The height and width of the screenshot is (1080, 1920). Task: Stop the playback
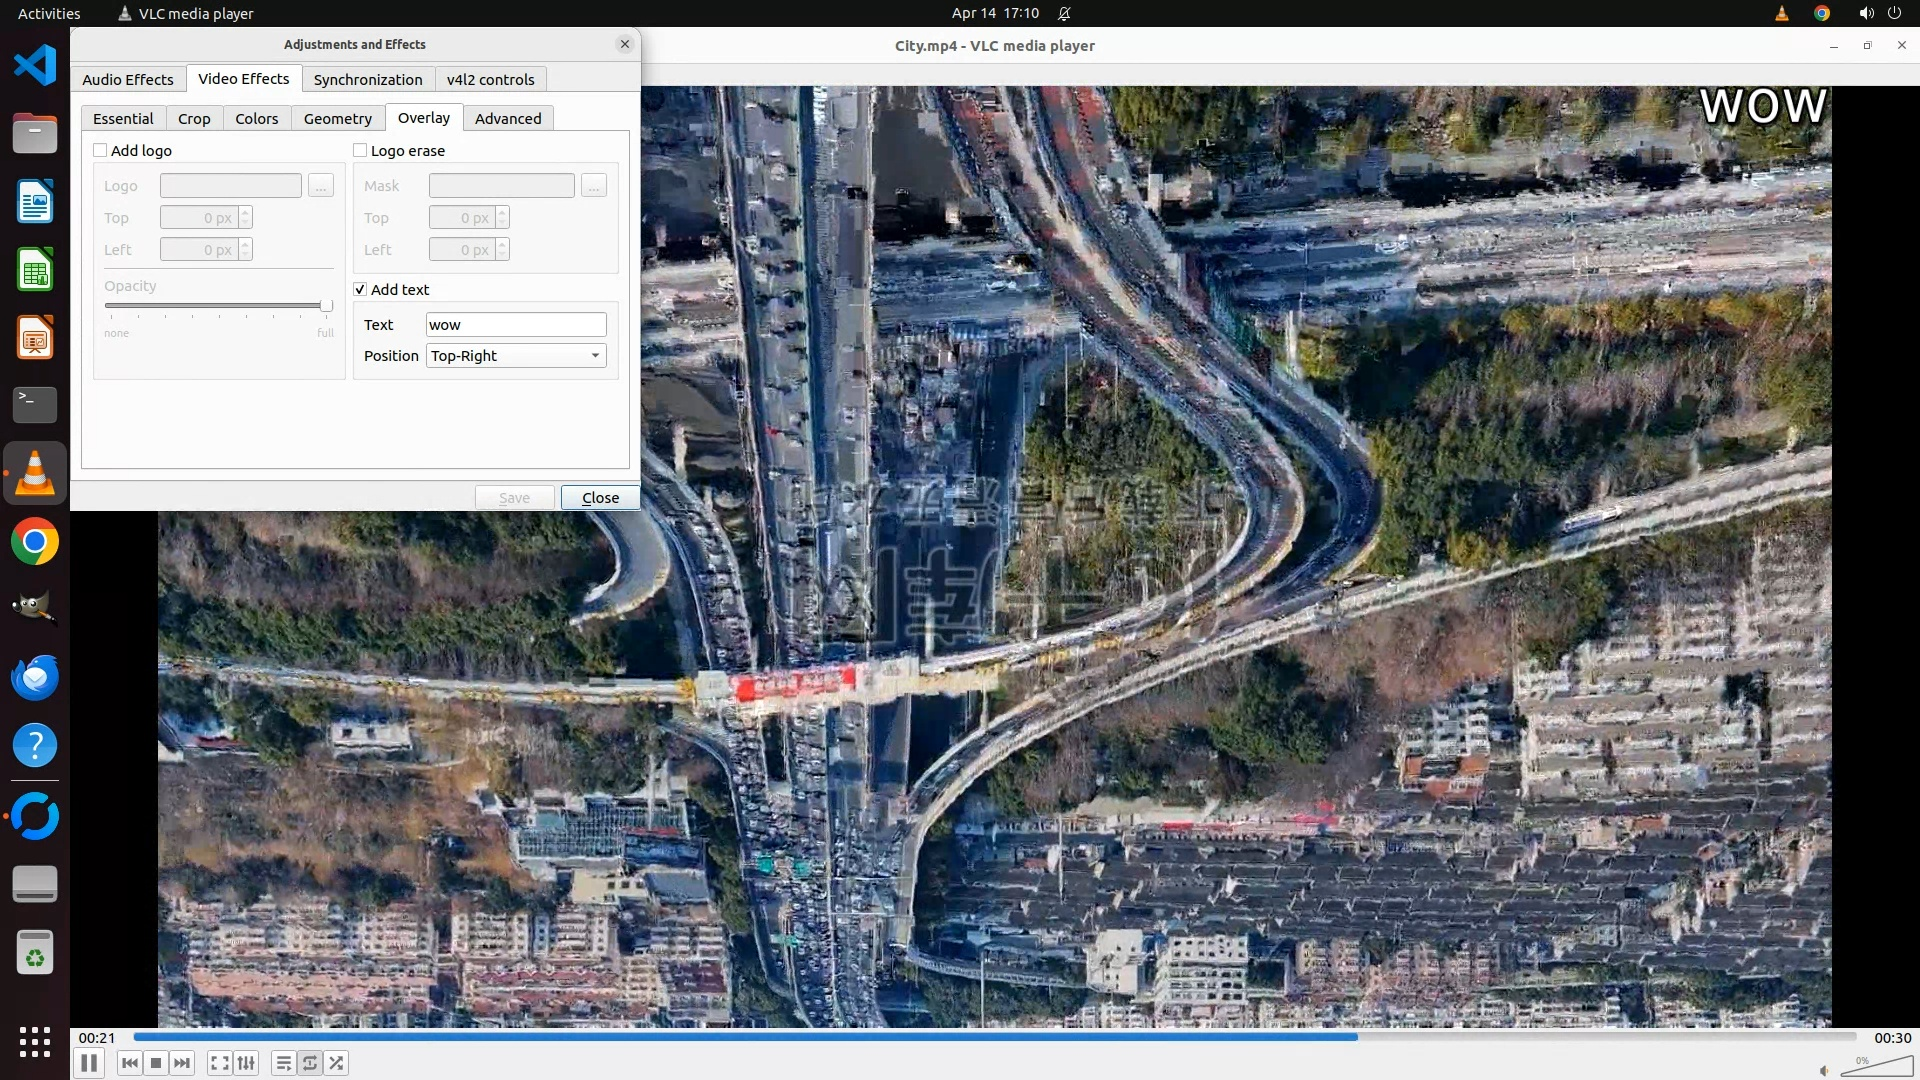click(156, 1063)
